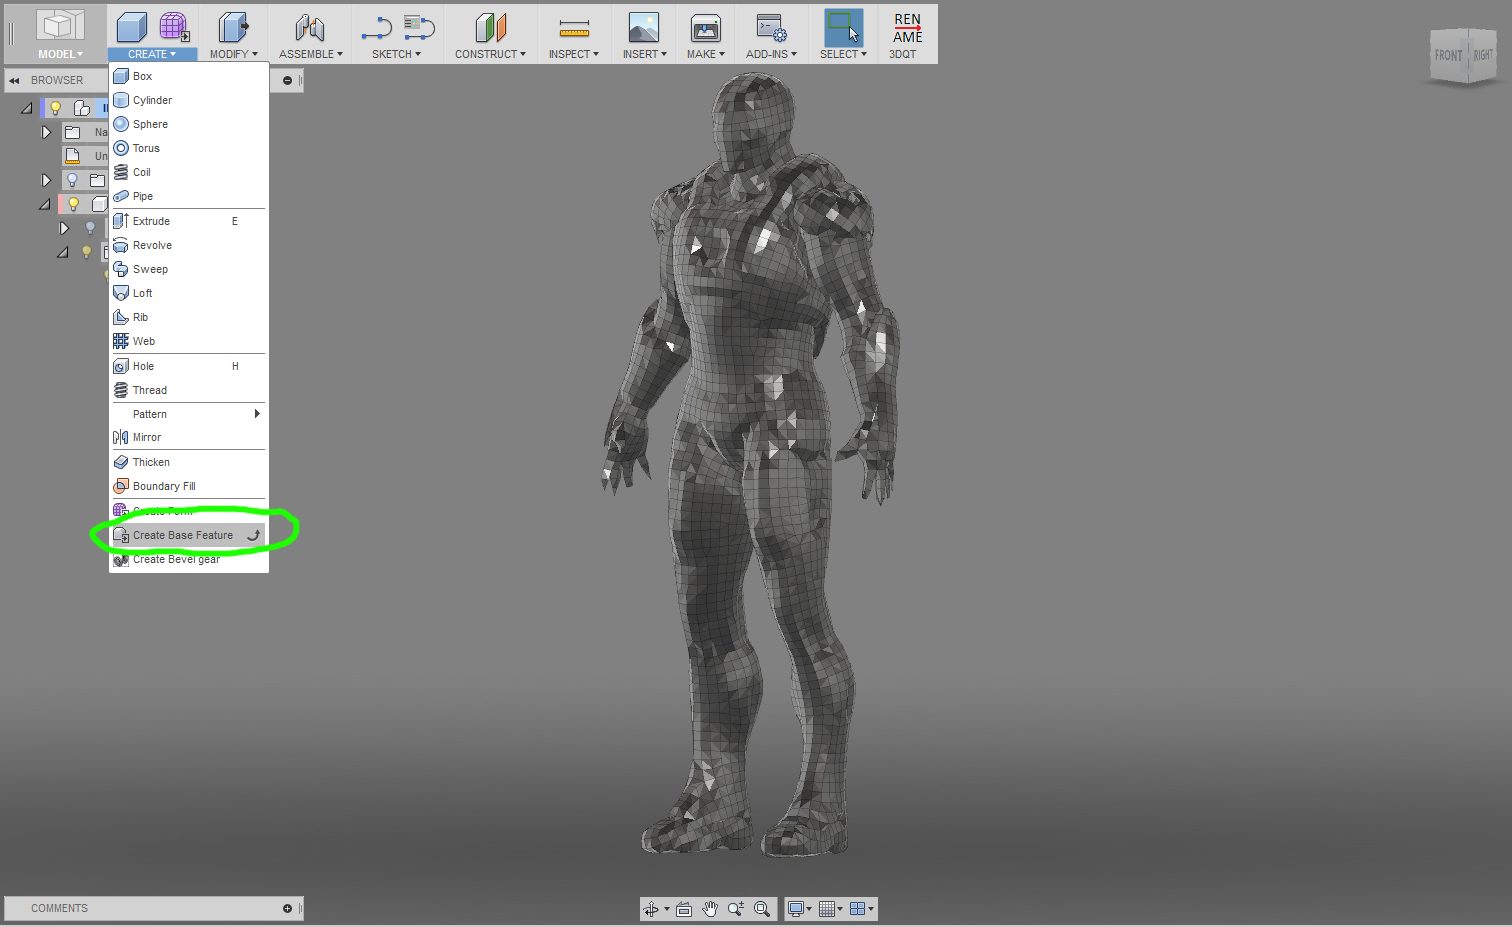
Task: Click the Zoom Window magnifier icon
Action: click(x=762, y=909)
